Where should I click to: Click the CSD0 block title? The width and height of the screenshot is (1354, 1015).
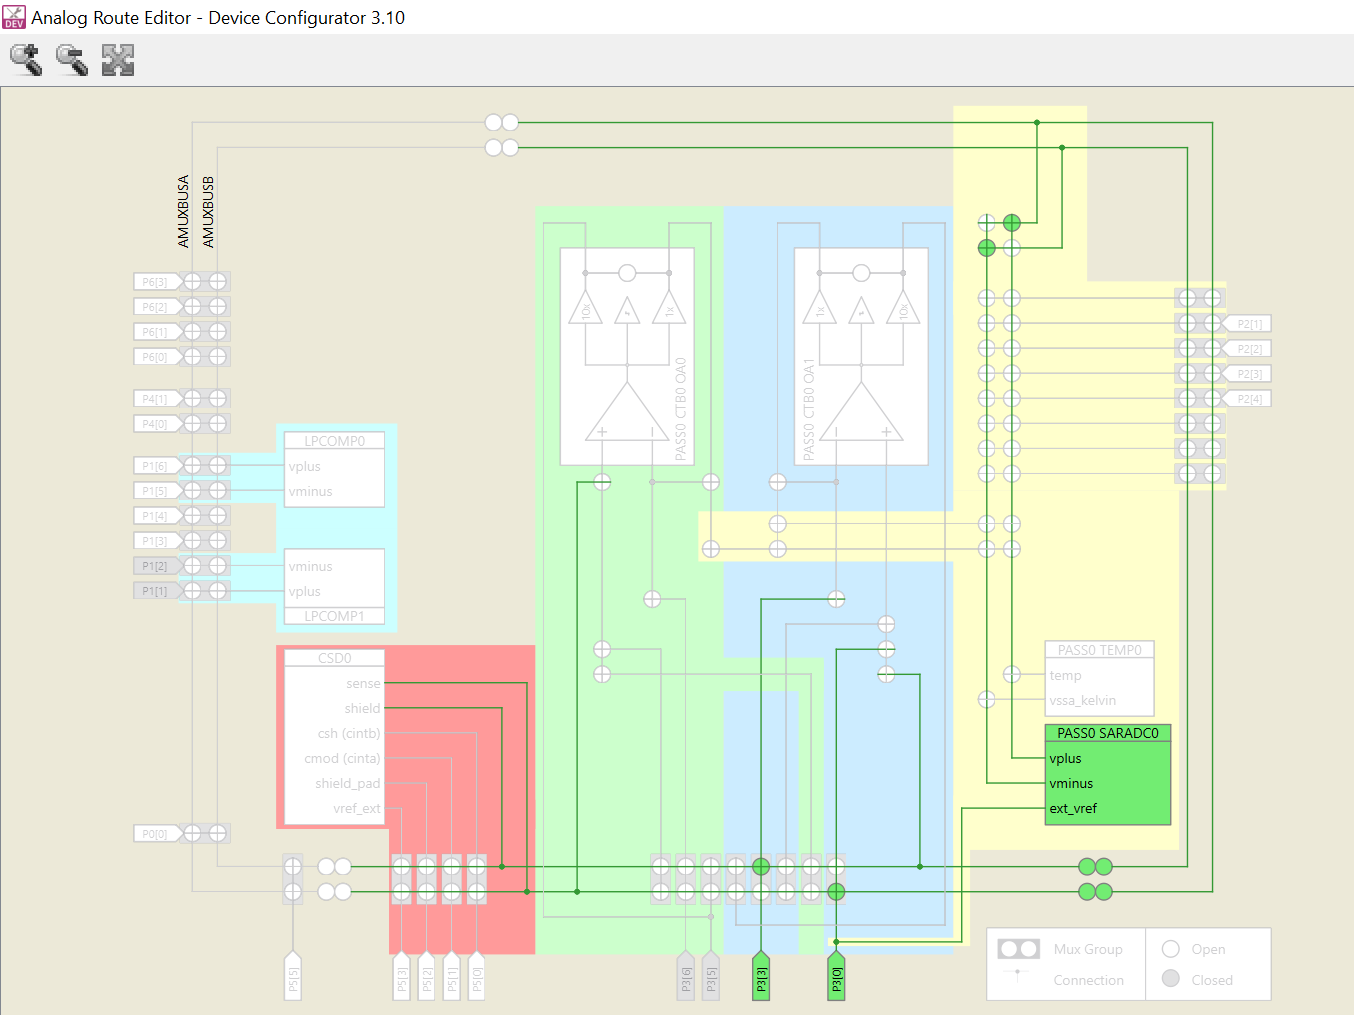tap(334, 658)
